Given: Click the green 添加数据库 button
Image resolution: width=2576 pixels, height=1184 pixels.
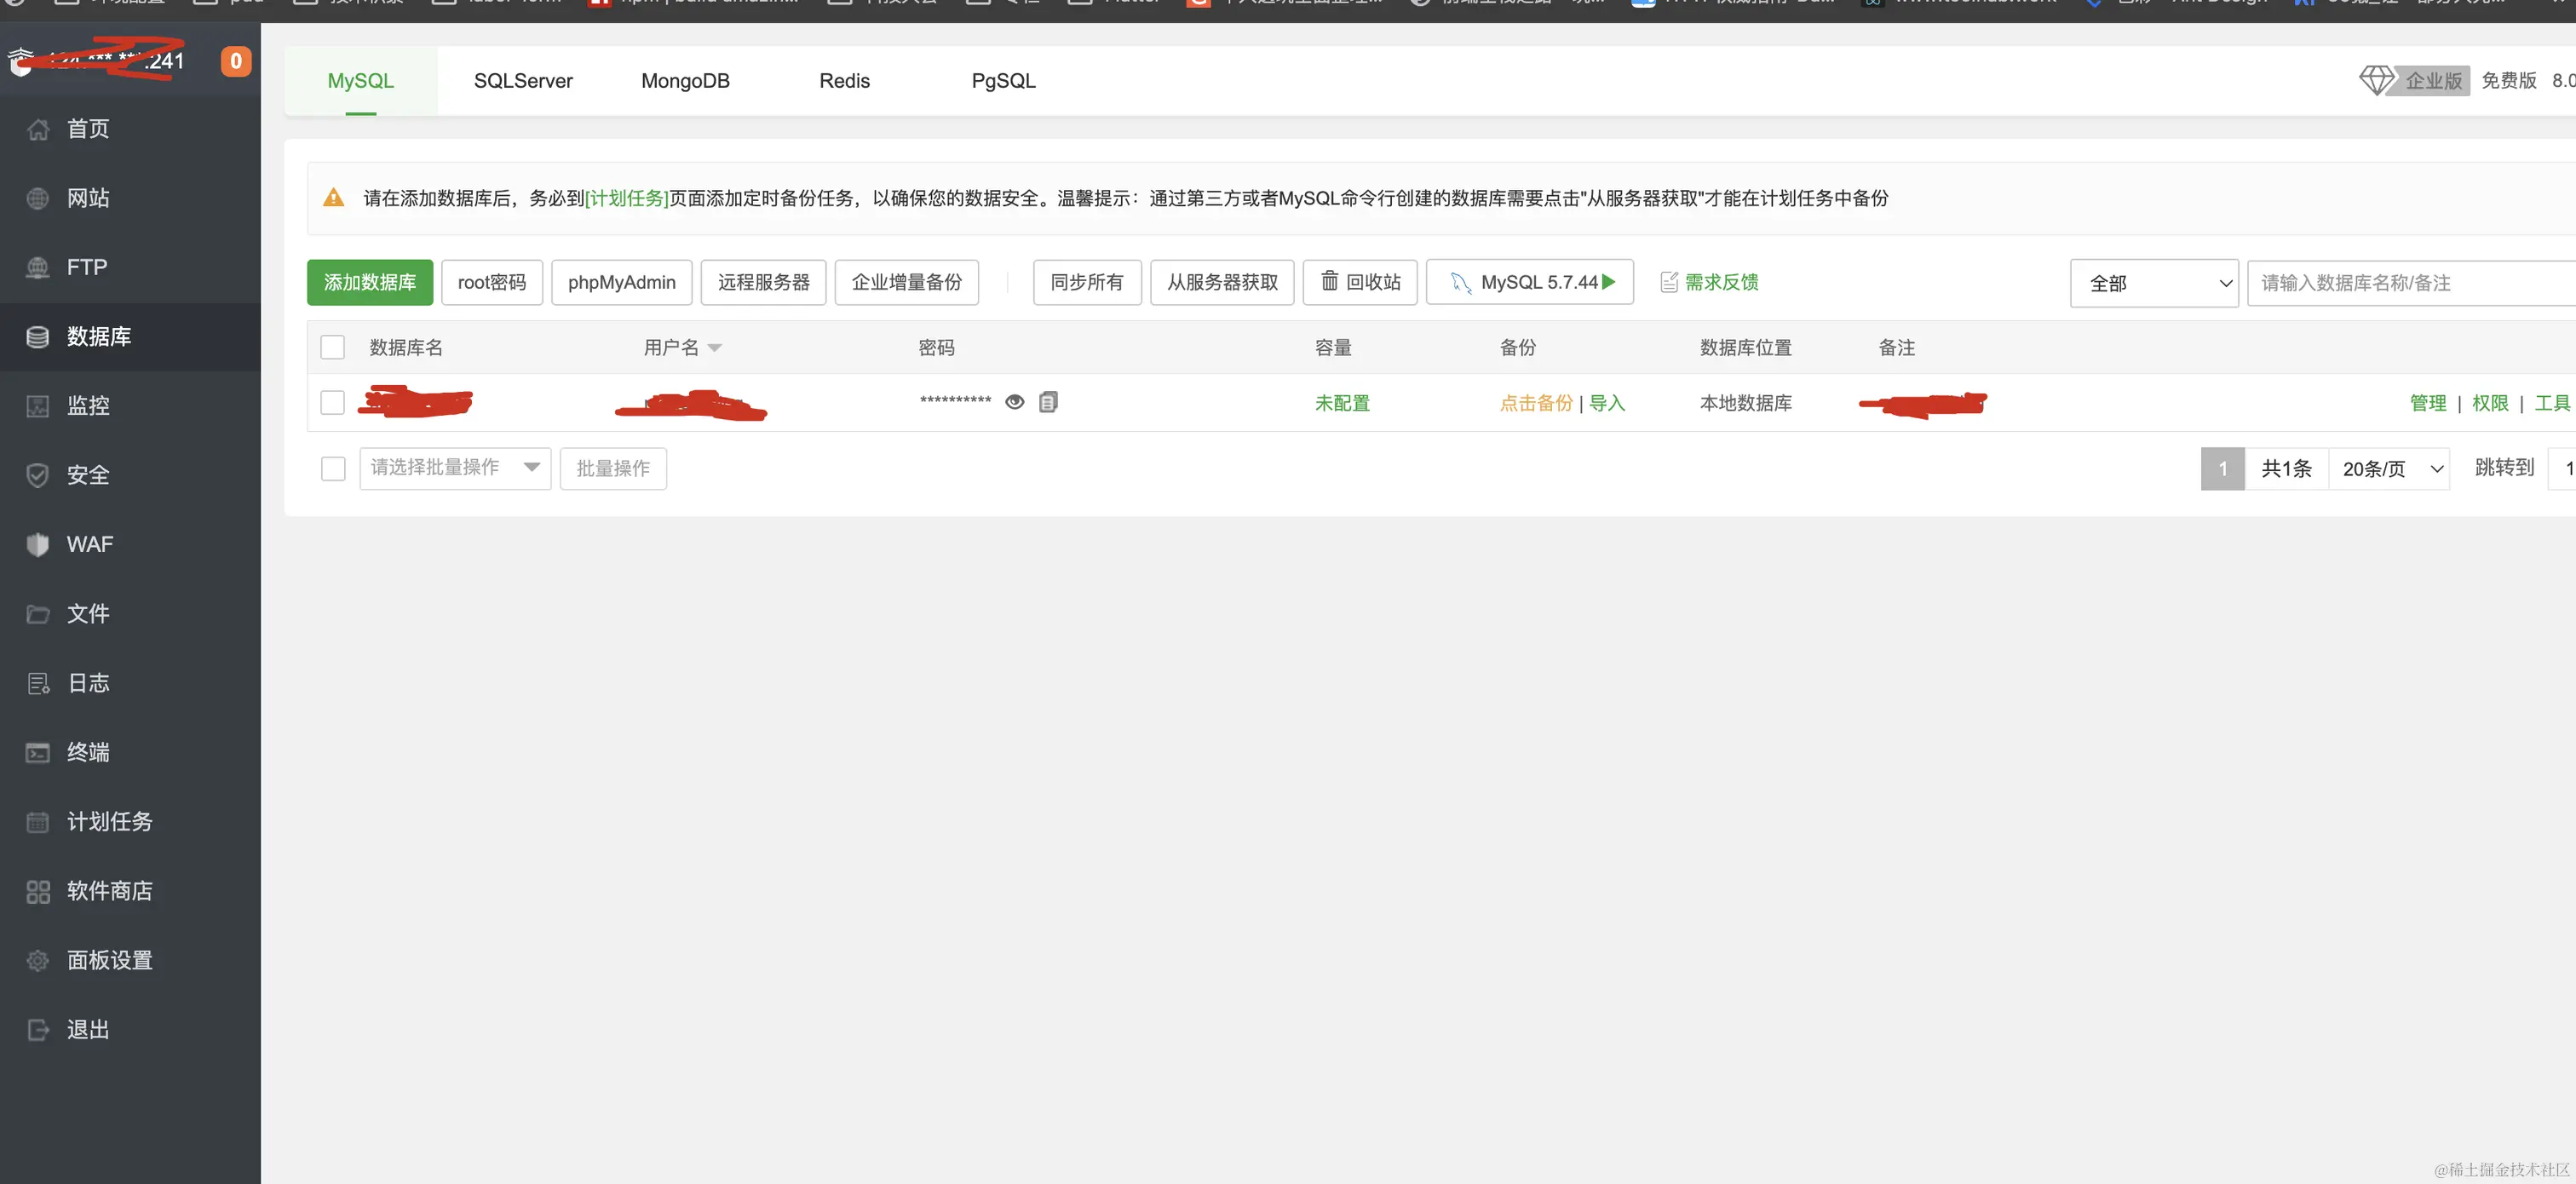Looking at the screenshot, I should pos(369,283).
